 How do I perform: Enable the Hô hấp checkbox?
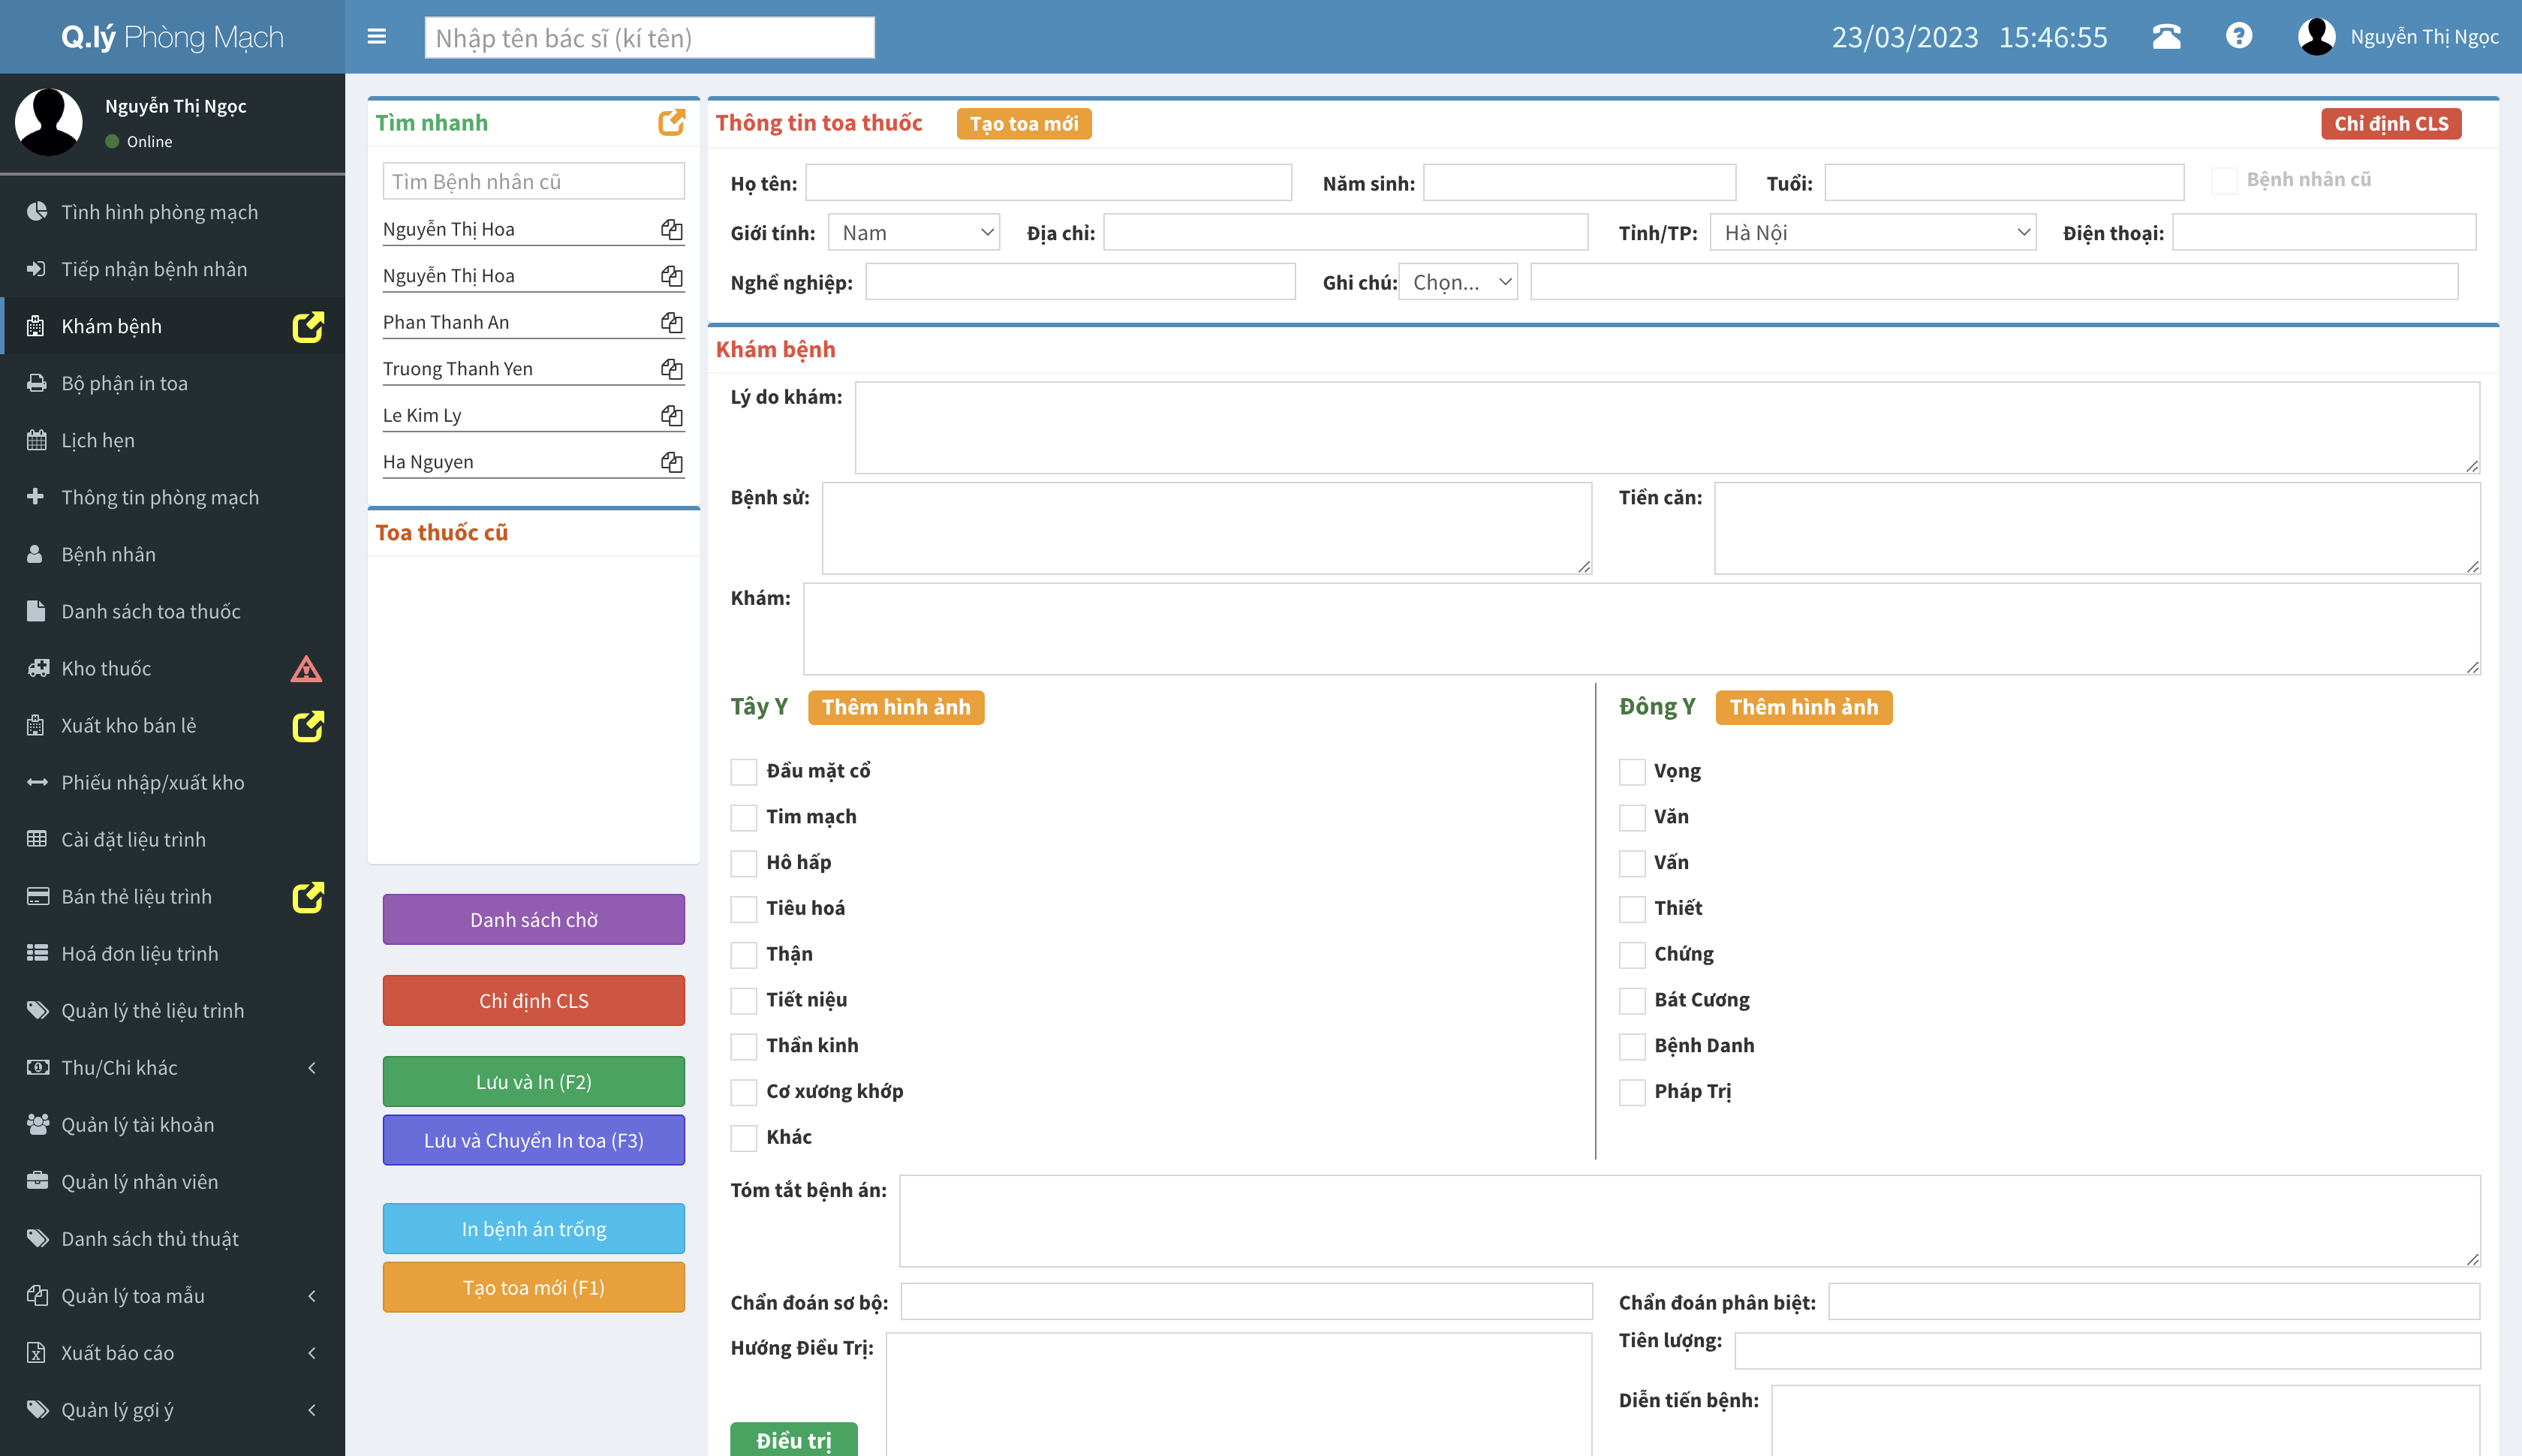point(743,863)
